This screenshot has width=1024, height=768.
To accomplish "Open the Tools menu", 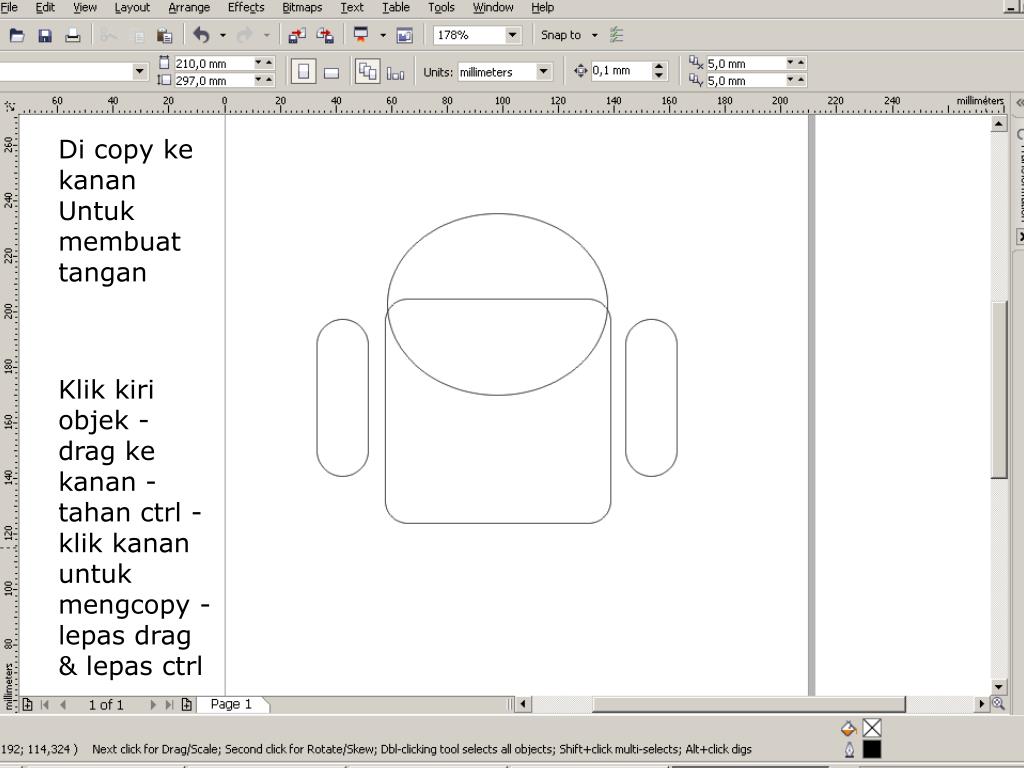I will pyautogui.click(x=441, y=8).
